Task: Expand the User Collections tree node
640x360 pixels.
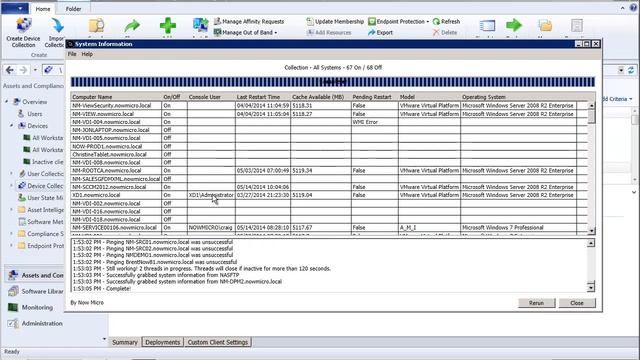Action: click(11, 173)
